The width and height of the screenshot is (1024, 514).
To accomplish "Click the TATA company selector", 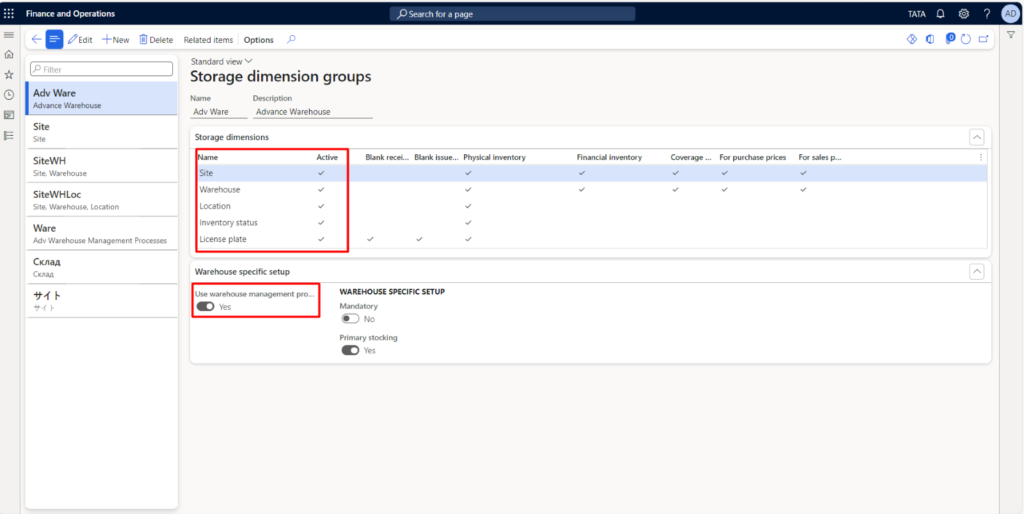I will [917, 14].
